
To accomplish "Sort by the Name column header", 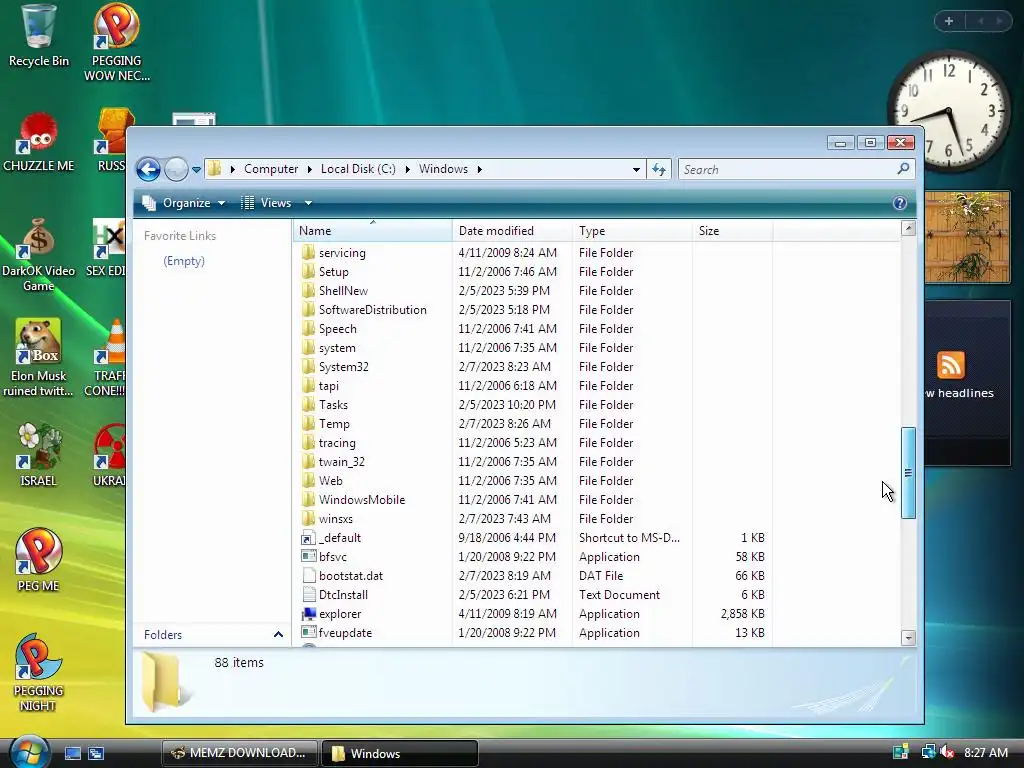I will coord(372,231).
